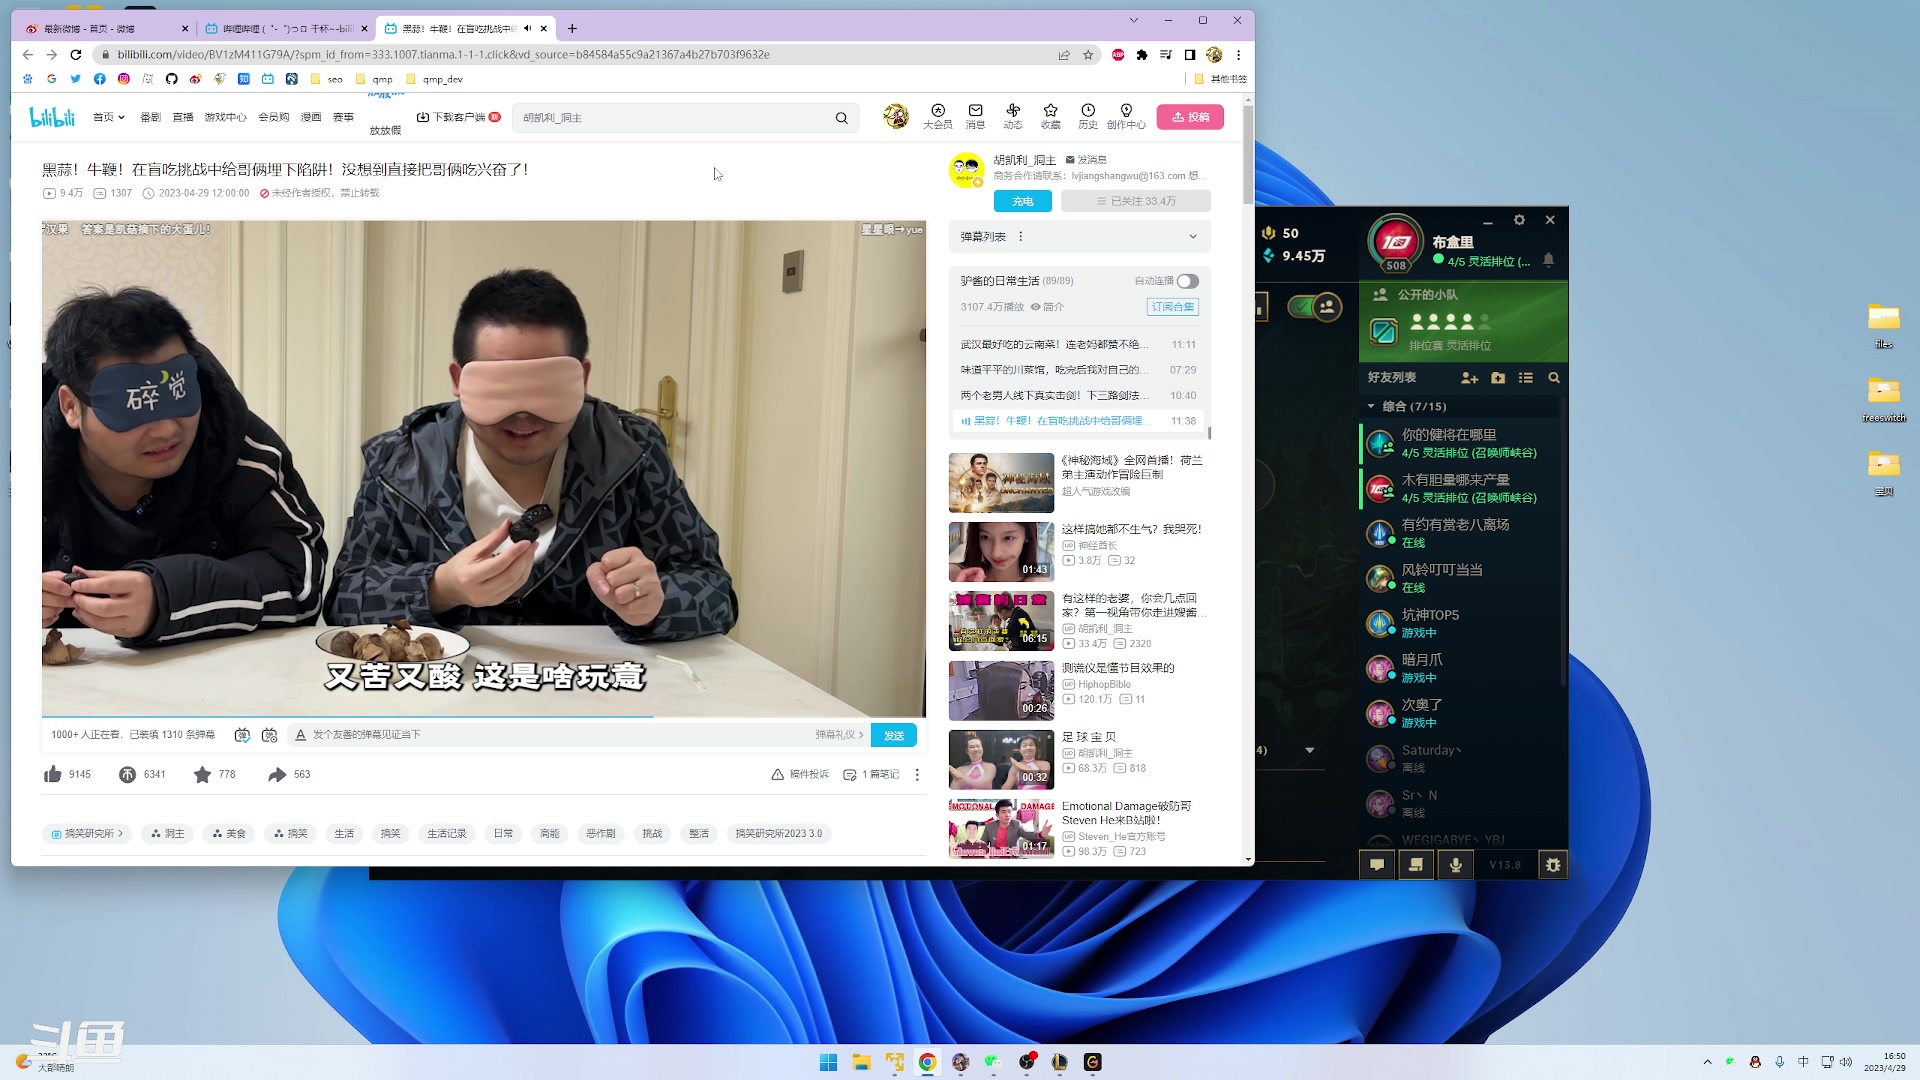The height and width of the screenshot is (1080, 1920).
Task: Share the video using the arrow icon
Action: [x=277, y=774]
